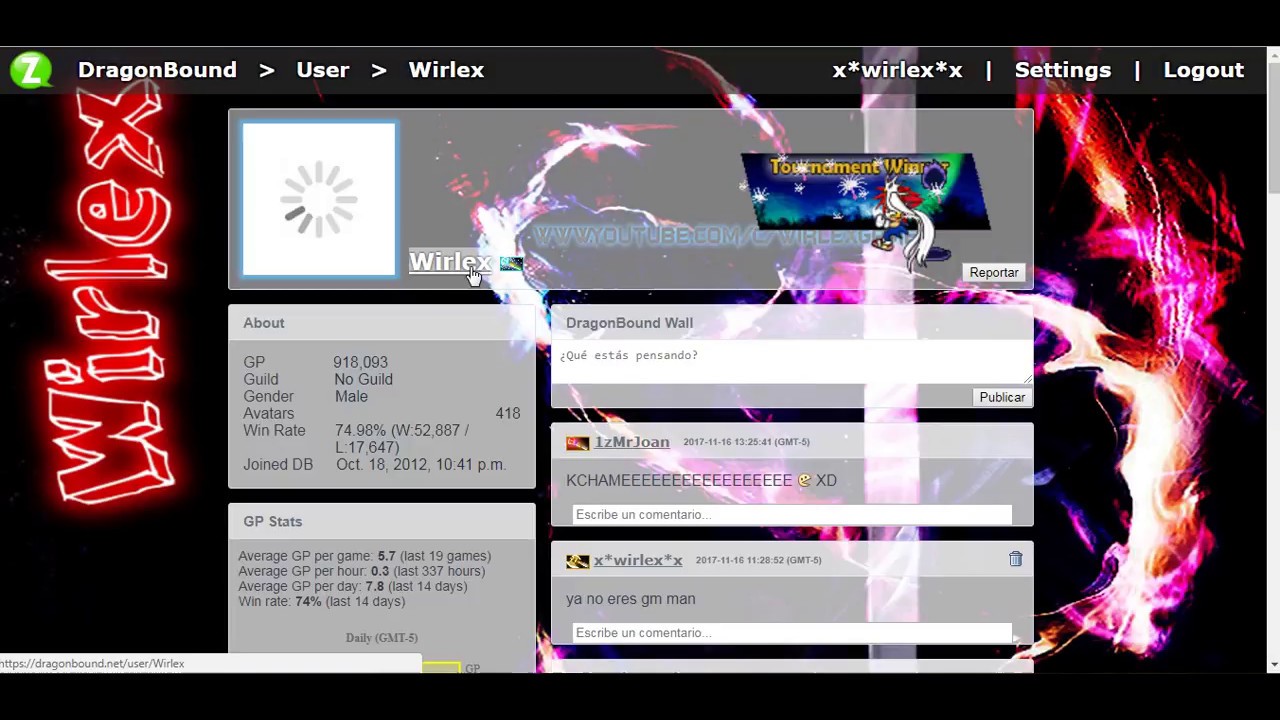
Task: Click the comment field under 1zMrJoan's post
Action: pos(792,514)
